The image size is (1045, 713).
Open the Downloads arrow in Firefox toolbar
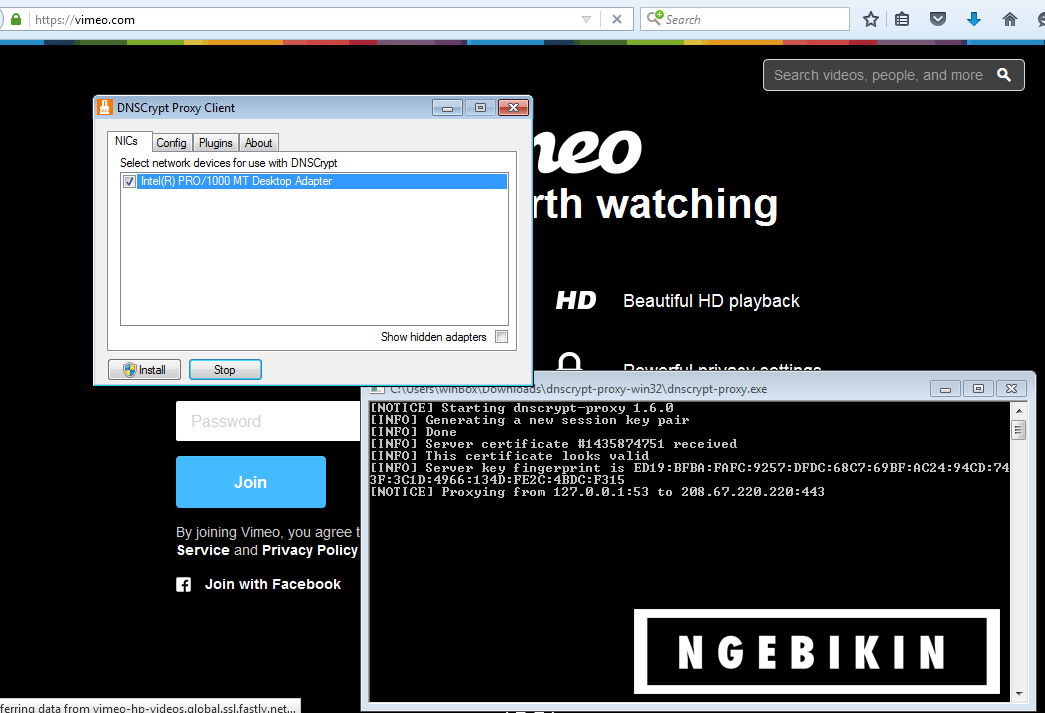point(974,19)
